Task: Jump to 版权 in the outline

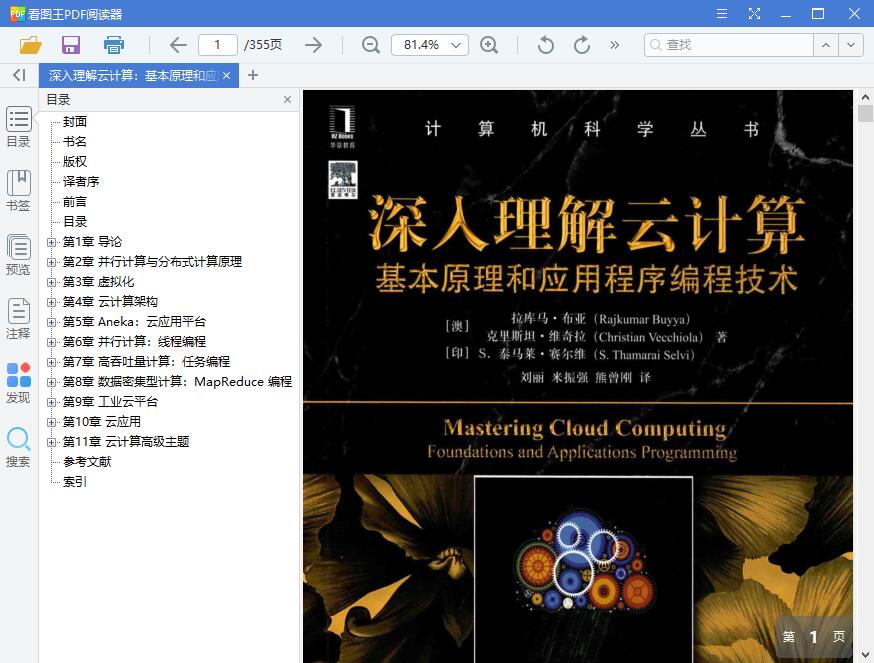Action: click(75, 162)
